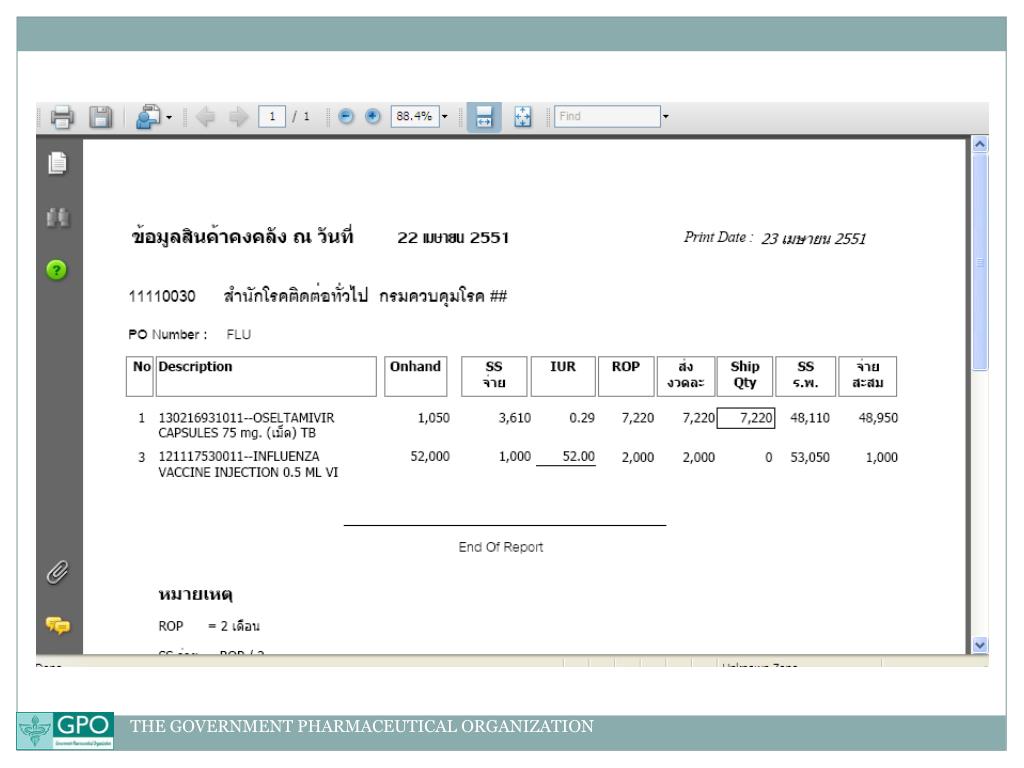Click the code 11110030

tap(162, 296)
